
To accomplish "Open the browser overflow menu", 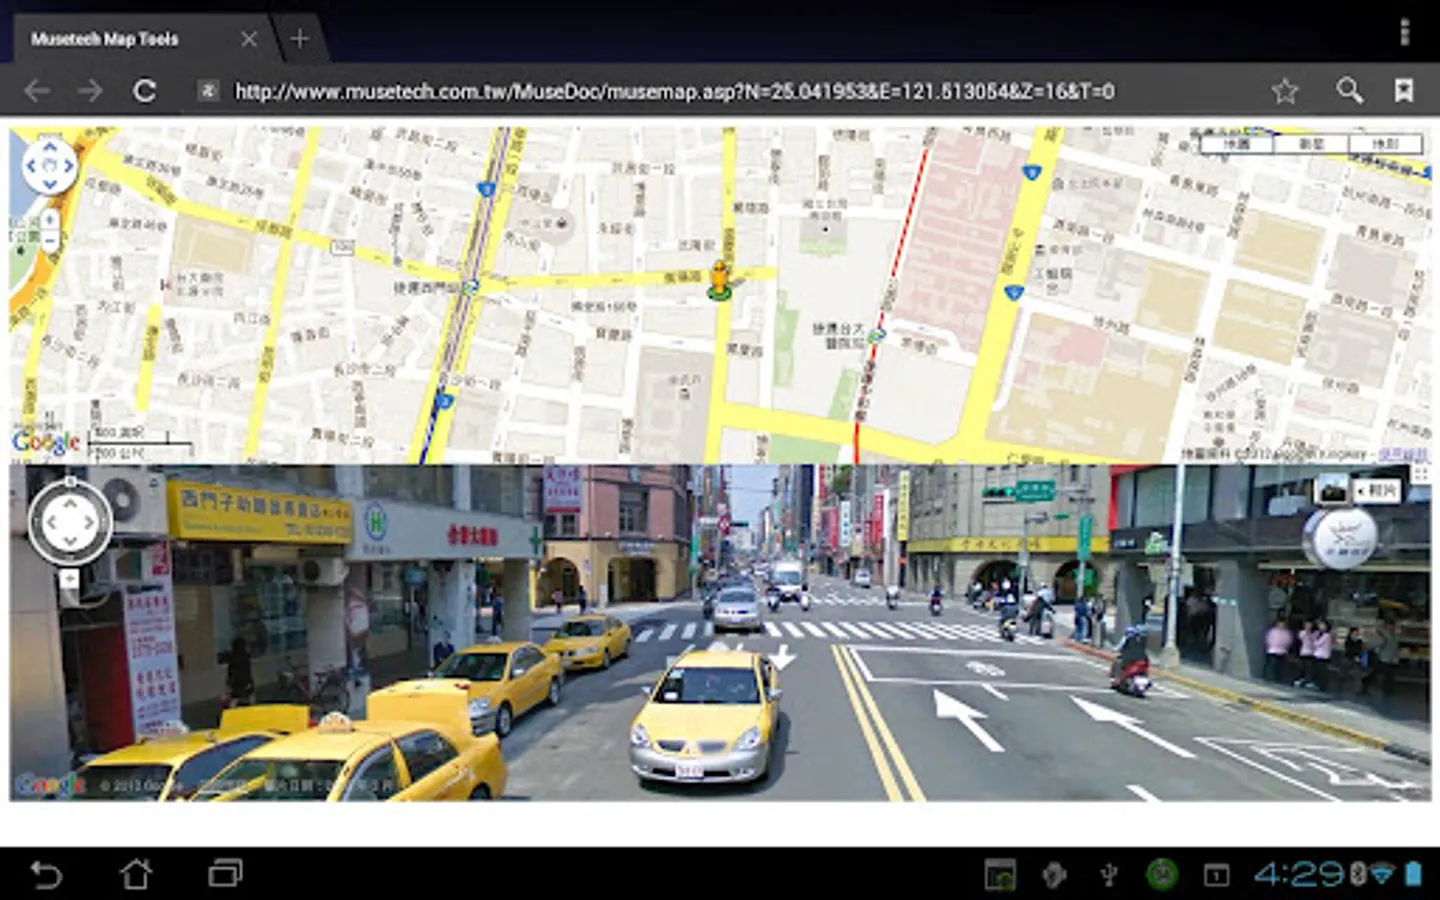I will pos(1404,33).
